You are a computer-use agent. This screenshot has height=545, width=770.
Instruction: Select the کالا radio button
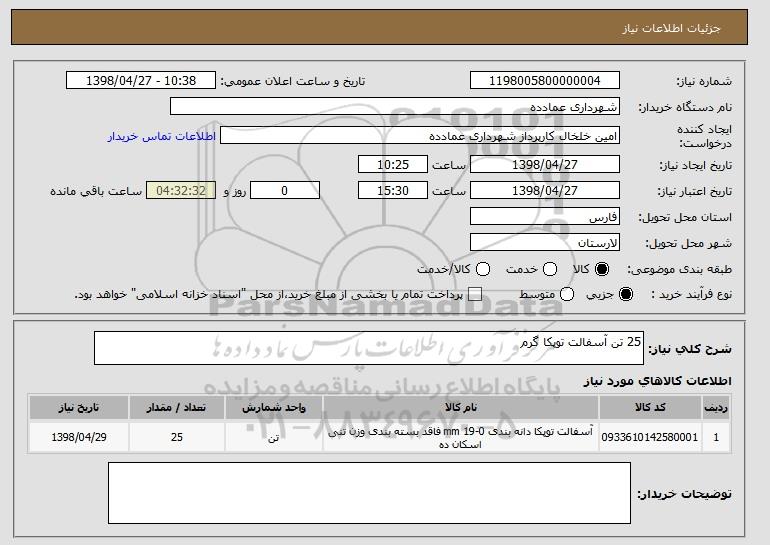tap(602, 269)
